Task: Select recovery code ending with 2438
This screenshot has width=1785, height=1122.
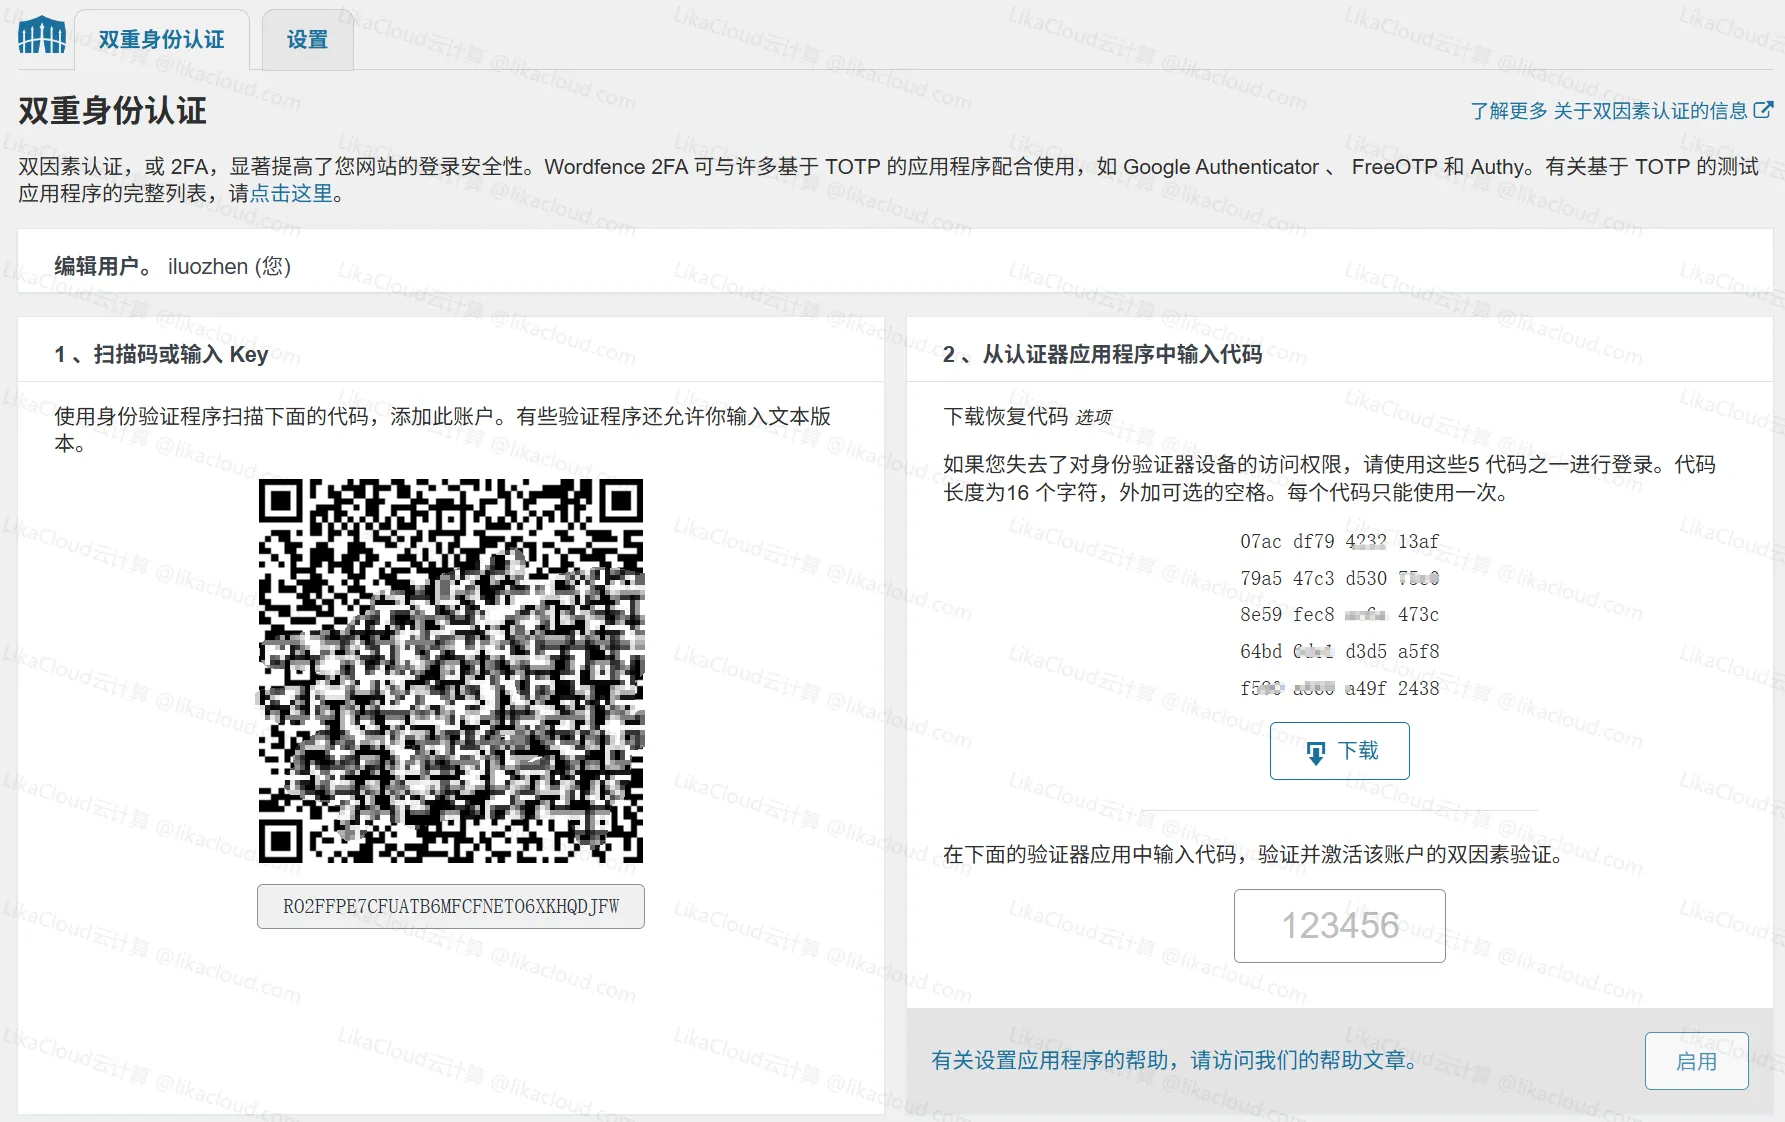Action: coord(1339,688)
